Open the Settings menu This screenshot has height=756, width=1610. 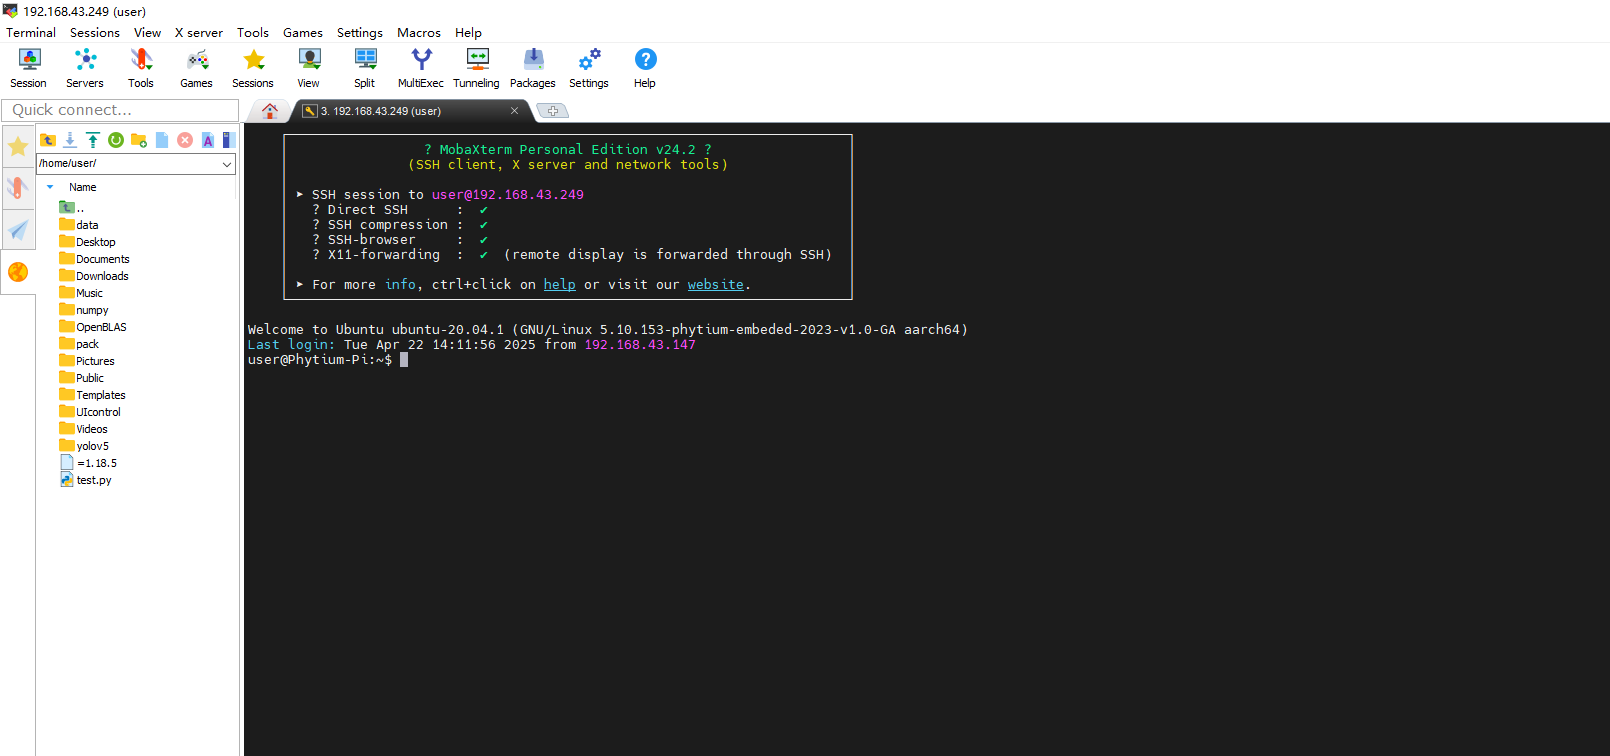360,33
